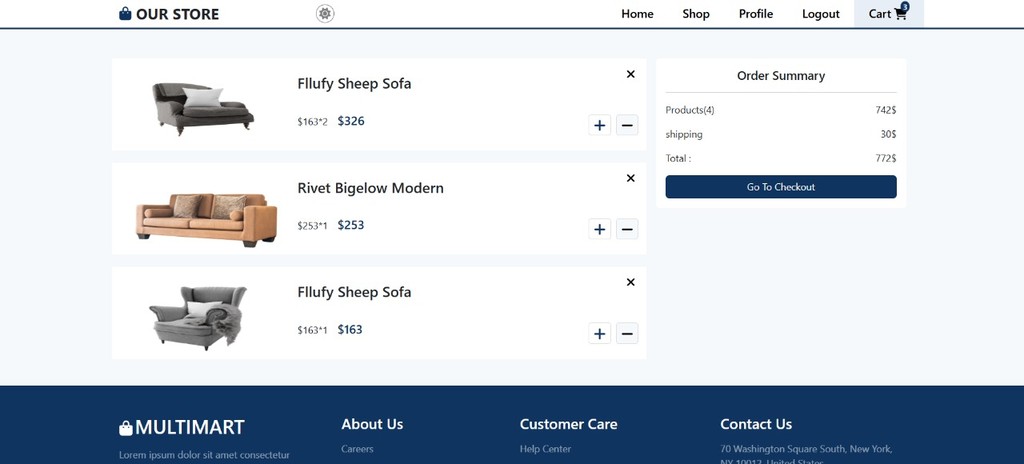1024x464 pixels.
Task: Click the circular gear icon in header
Action: coord(325,13)
